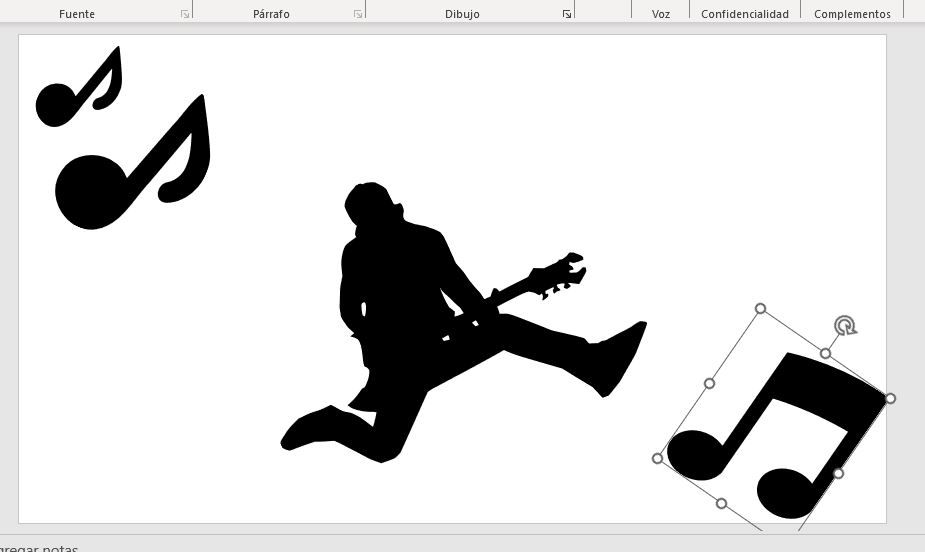Click top corner handle of selected note
The height and width of the screenshot is (552, 925).
coord(760,309)
